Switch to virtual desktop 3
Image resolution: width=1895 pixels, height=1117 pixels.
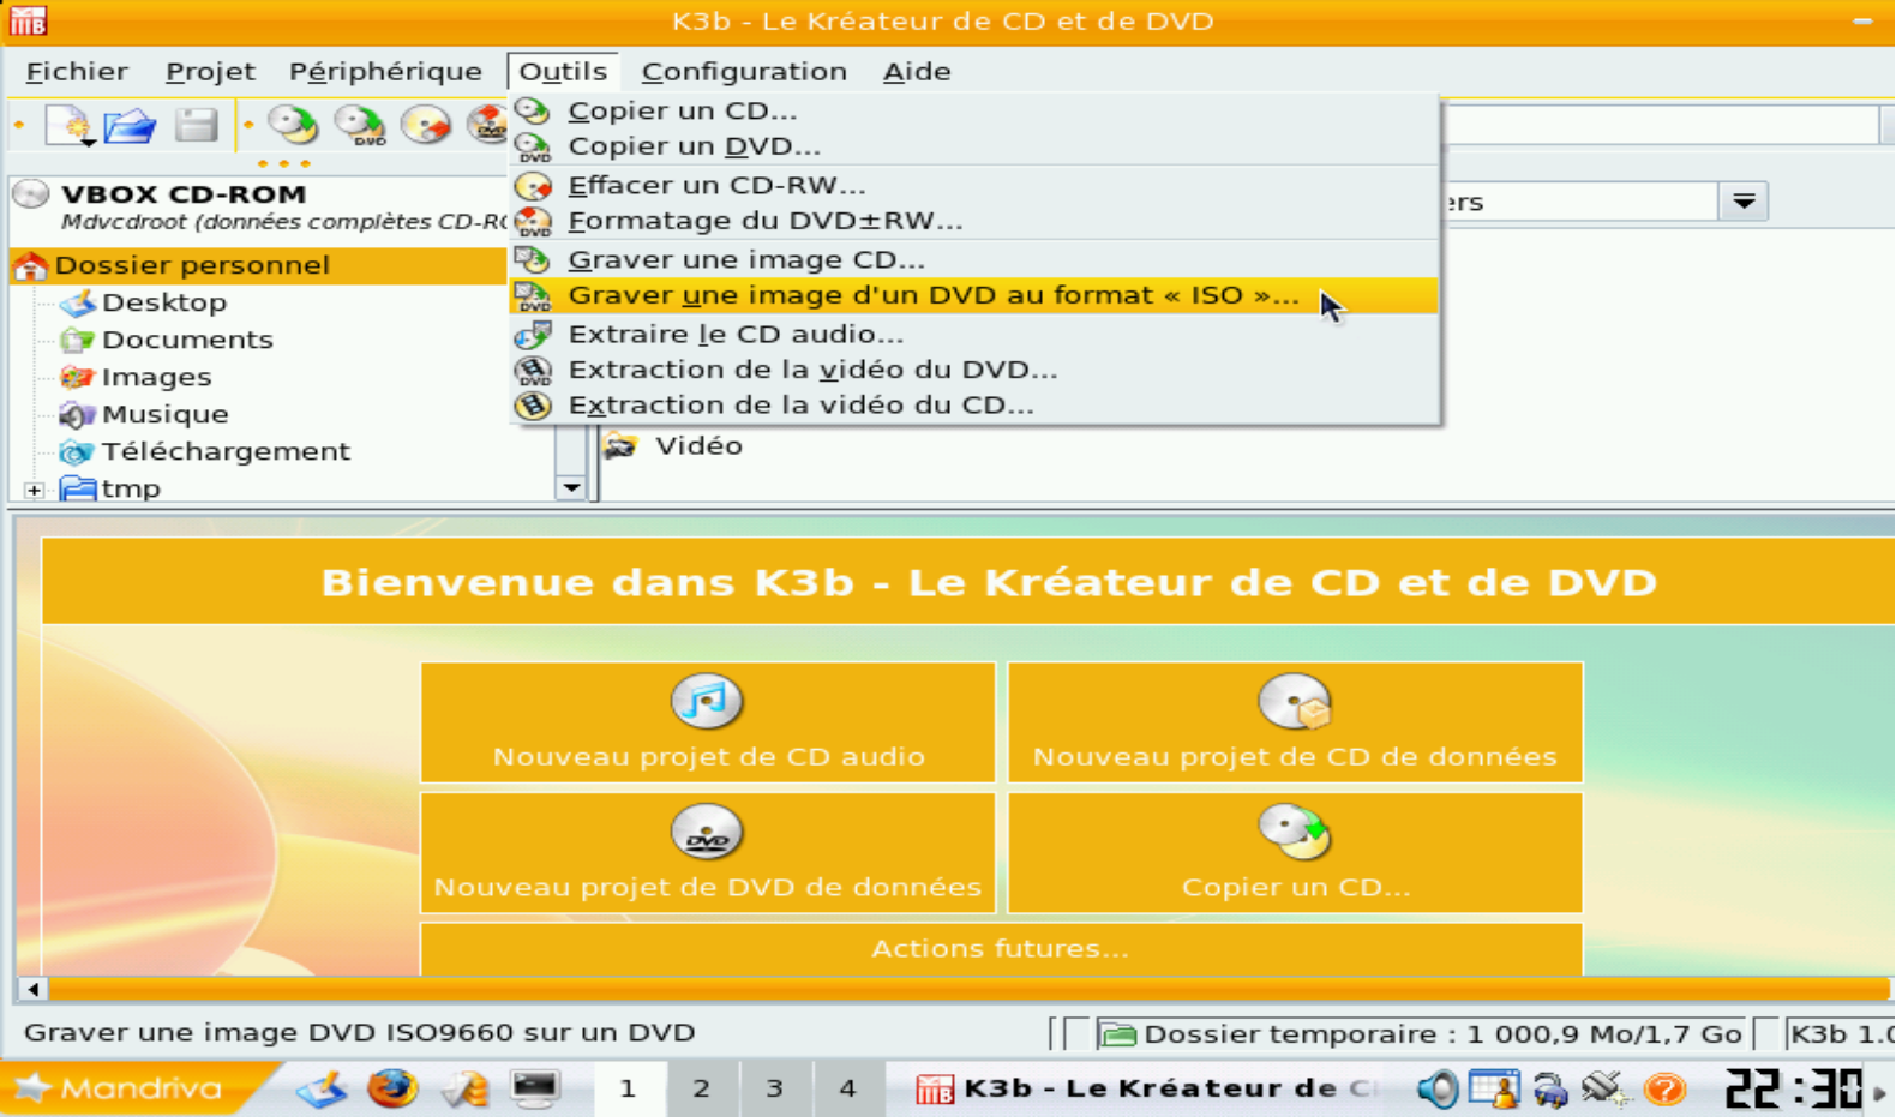pos(774,1088)
